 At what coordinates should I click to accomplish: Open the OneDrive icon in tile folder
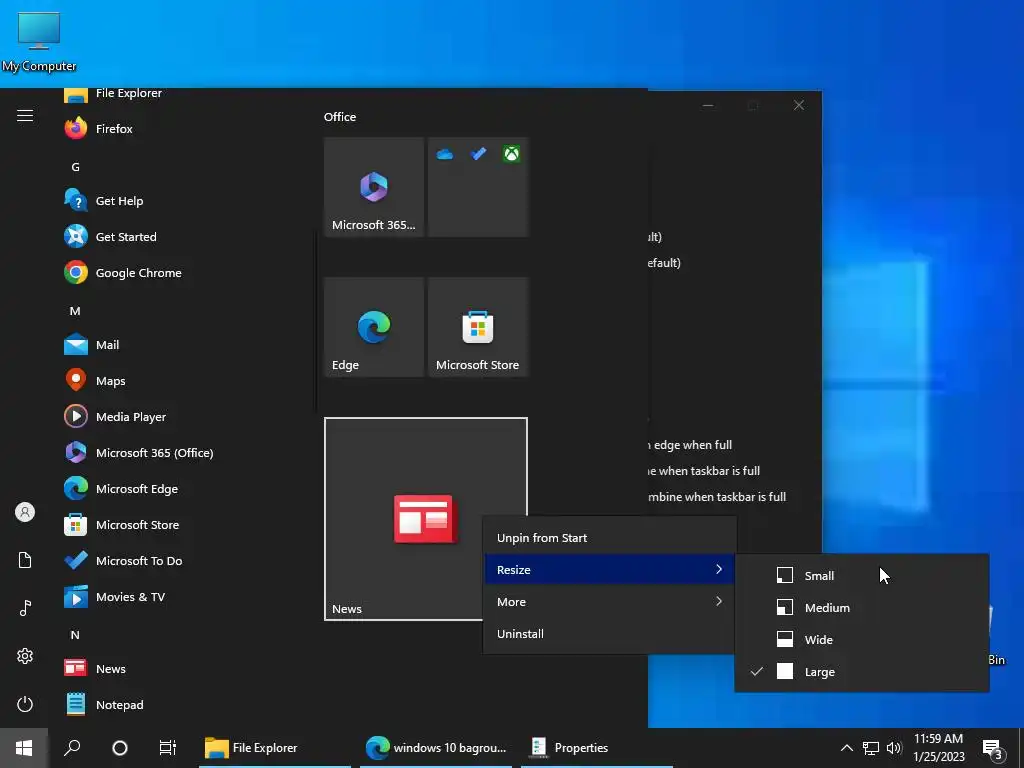point(445,154)
